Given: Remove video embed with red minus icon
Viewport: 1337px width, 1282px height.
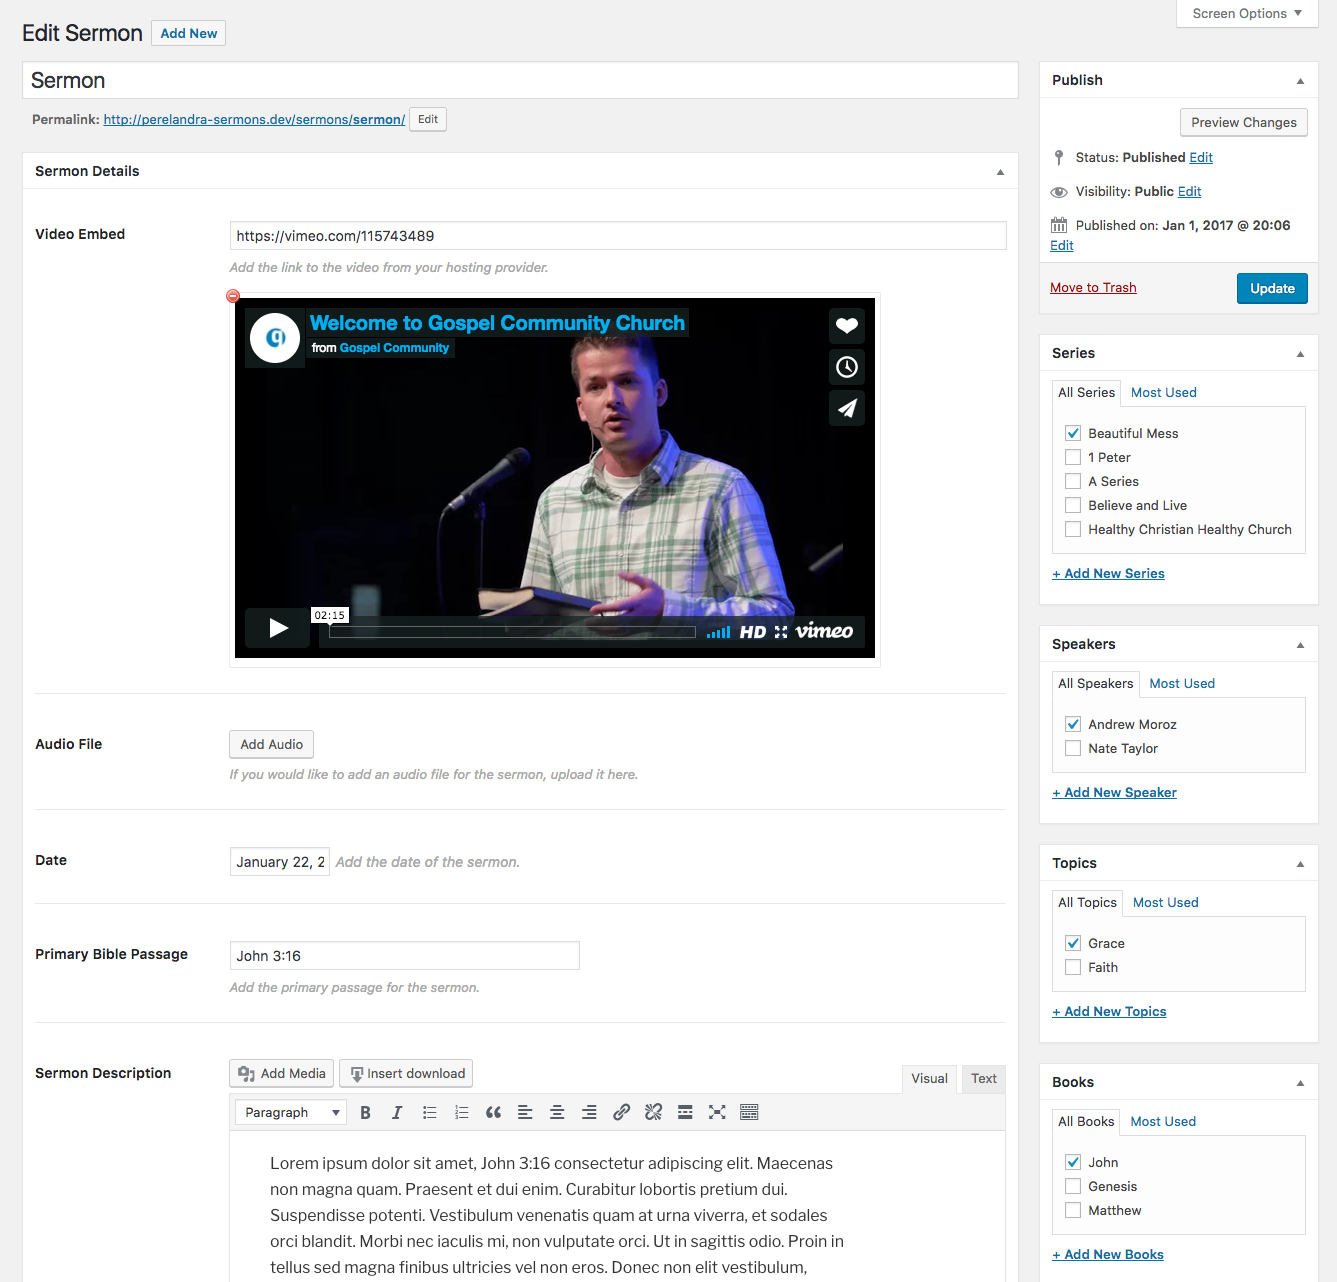Looking at the screenshot, I should tap(233, 296).
